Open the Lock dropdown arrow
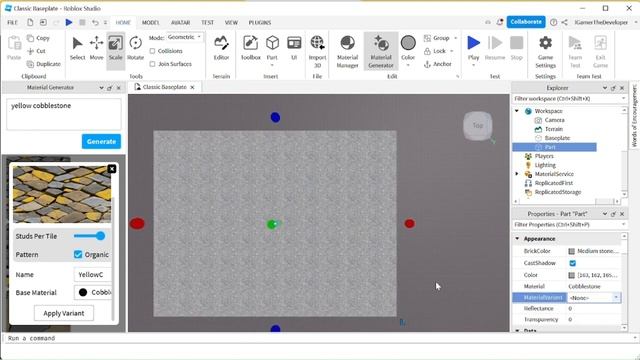The image size is (640, 360). click(452, 51)
